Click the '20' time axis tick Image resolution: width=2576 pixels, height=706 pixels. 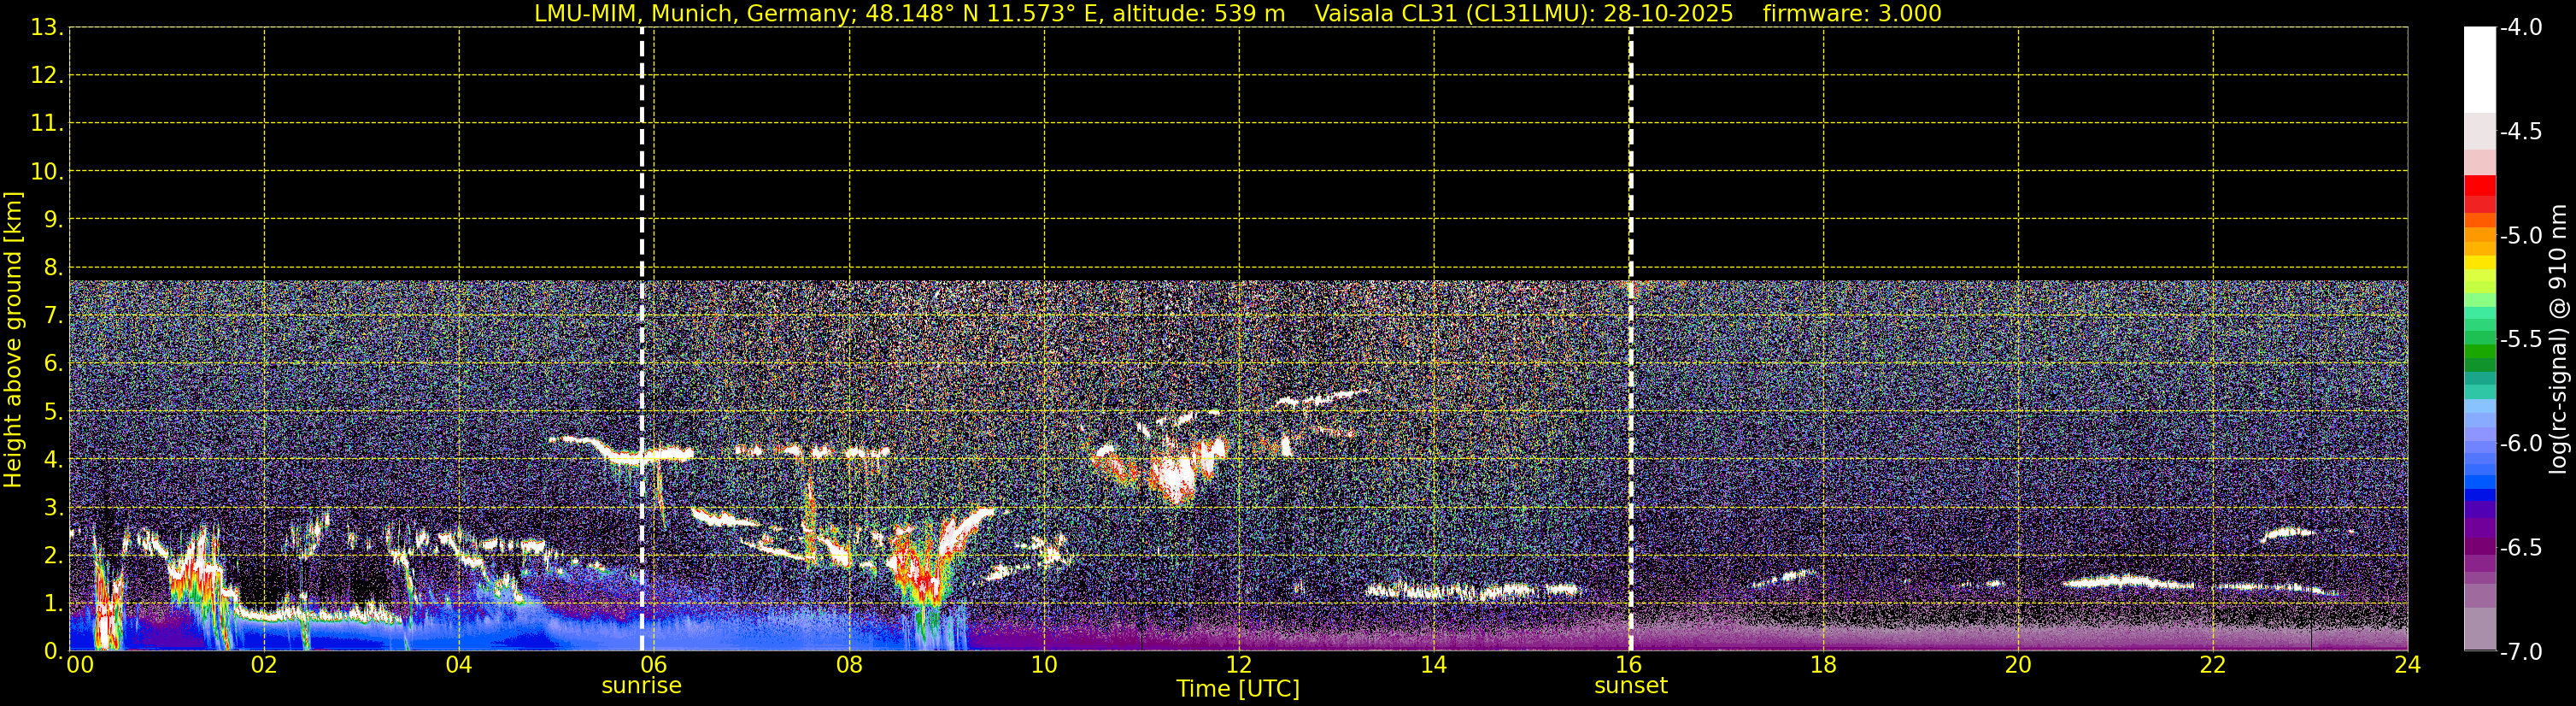pyautogui.click(x=2018, y=665)
